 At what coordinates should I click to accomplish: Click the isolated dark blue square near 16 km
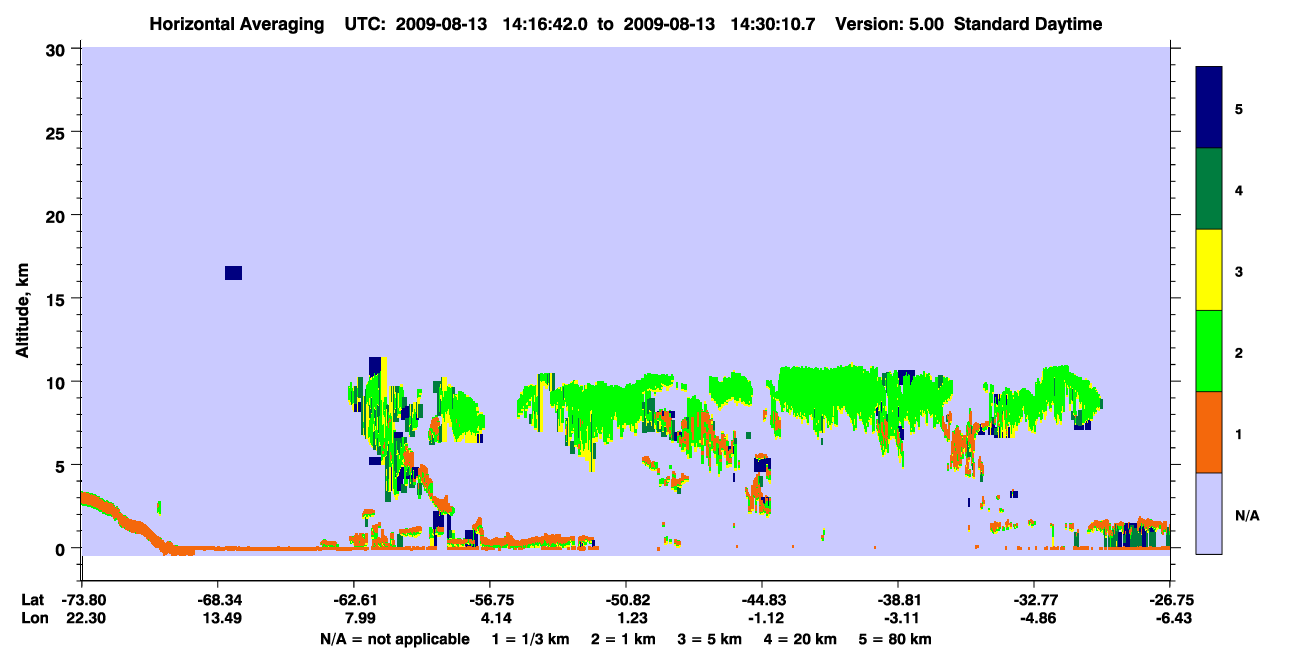[x=233, y=273]
